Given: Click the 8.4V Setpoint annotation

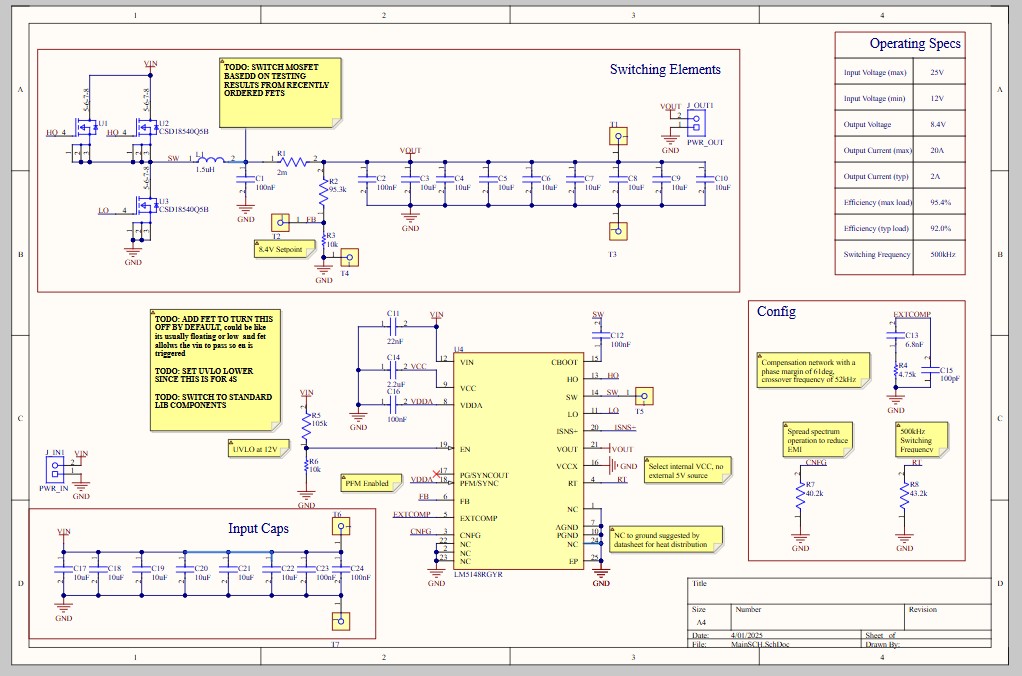Looking at the screenshot, I should [283, 248].
